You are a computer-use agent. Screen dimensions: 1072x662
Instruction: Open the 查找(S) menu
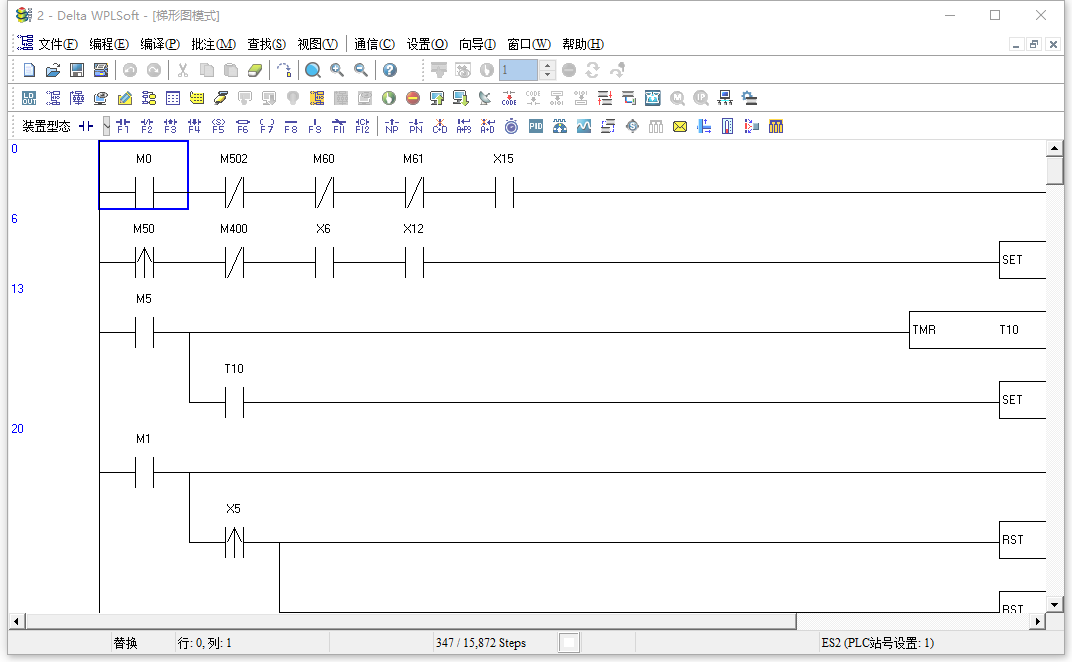(267, 44)
